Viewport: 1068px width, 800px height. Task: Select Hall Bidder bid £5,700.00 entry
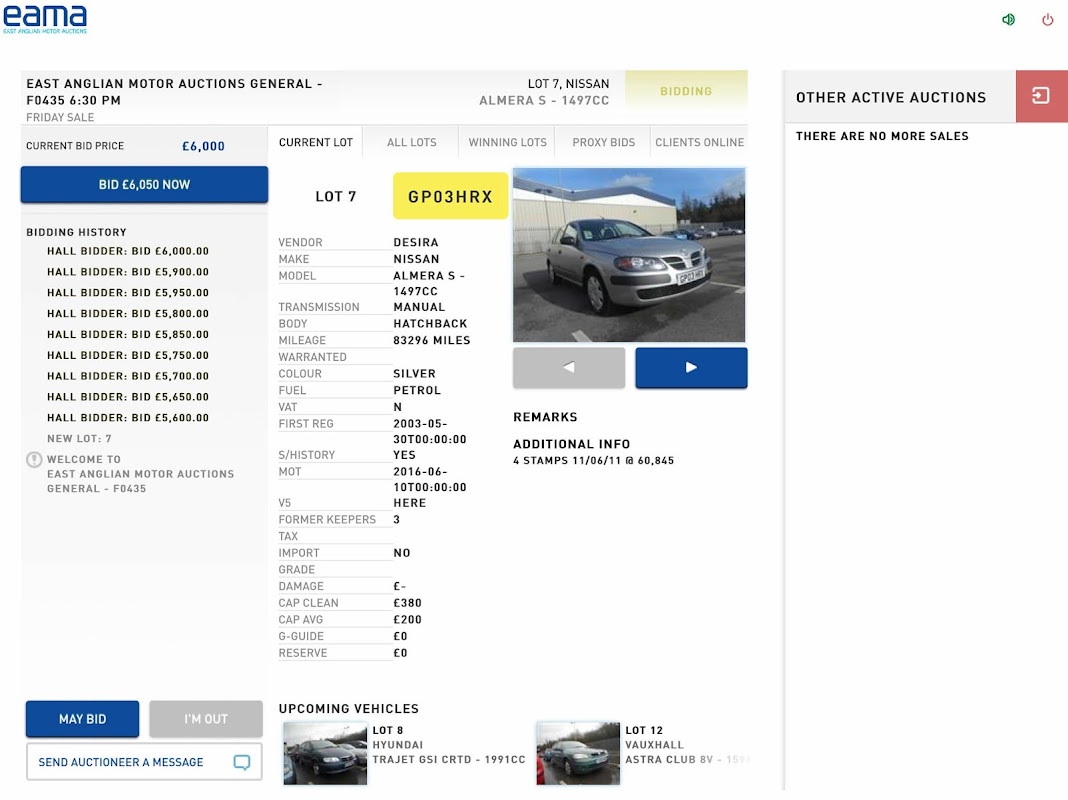click(128, 376)
